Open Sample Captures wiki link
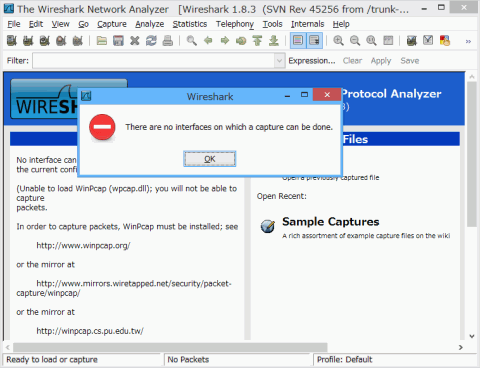The image size is (480, 368). 331,222
